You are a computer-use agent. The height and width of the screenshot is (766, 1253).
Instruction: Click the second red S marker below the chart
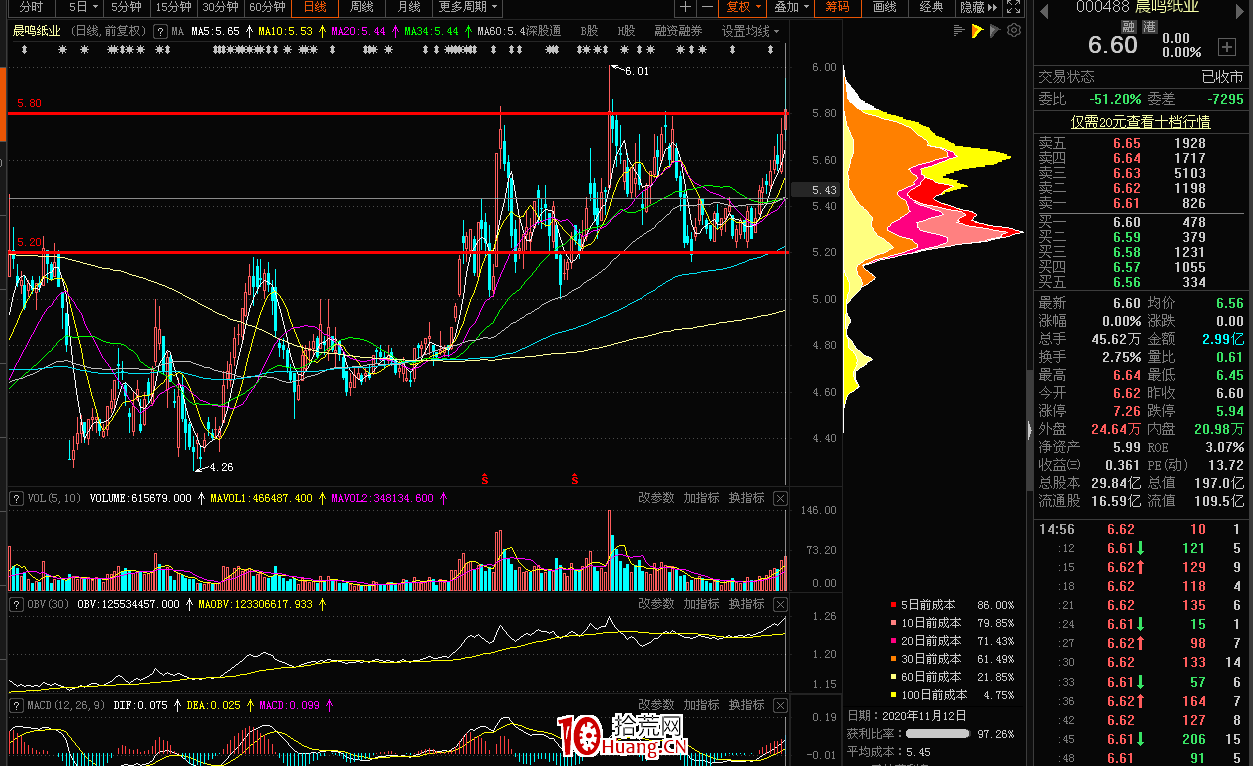click(574, 480)
